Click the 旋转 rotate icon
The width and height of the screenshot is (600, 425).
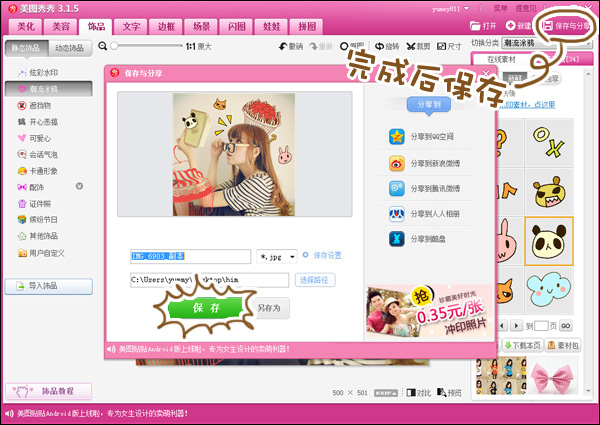coord(379,46)
